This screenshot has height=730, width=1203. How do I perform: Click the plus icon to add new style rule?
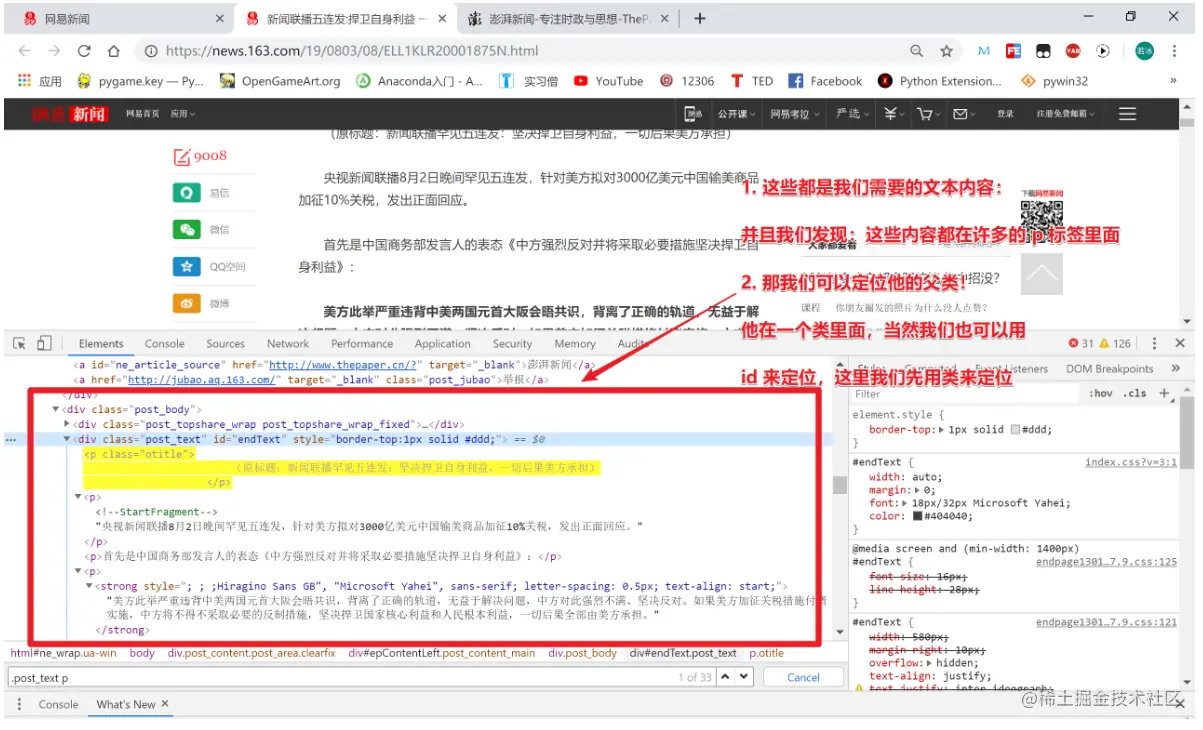click(x=1163, y=393)
